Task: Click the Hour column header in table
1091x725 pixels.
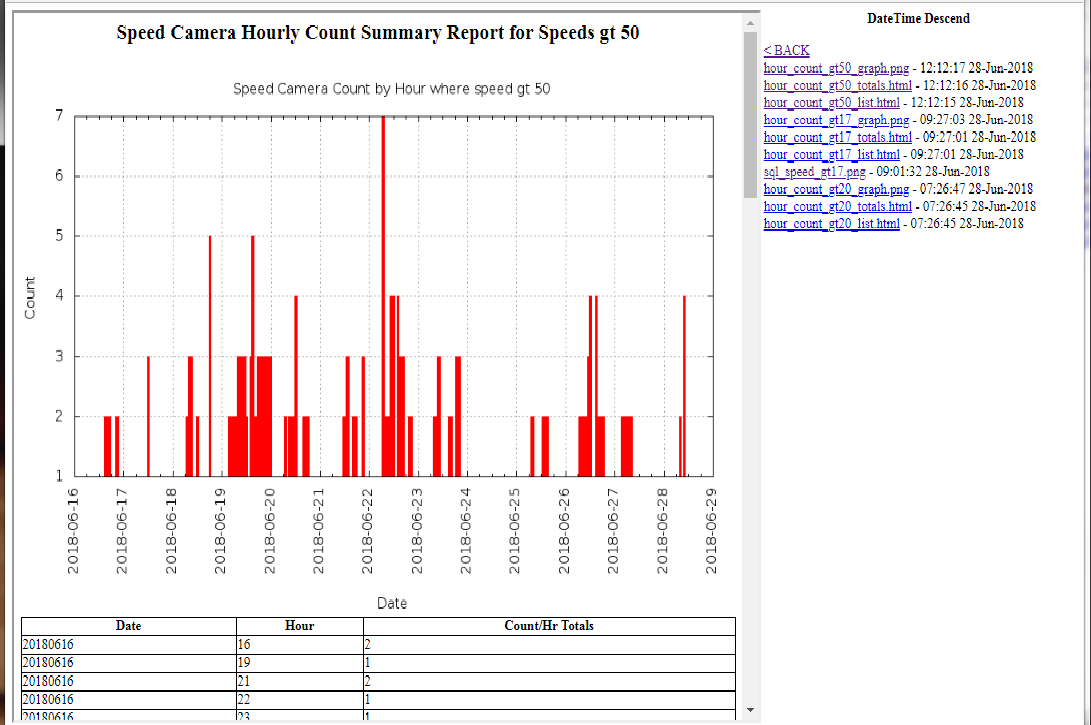Action: click(x=300, y=626)
